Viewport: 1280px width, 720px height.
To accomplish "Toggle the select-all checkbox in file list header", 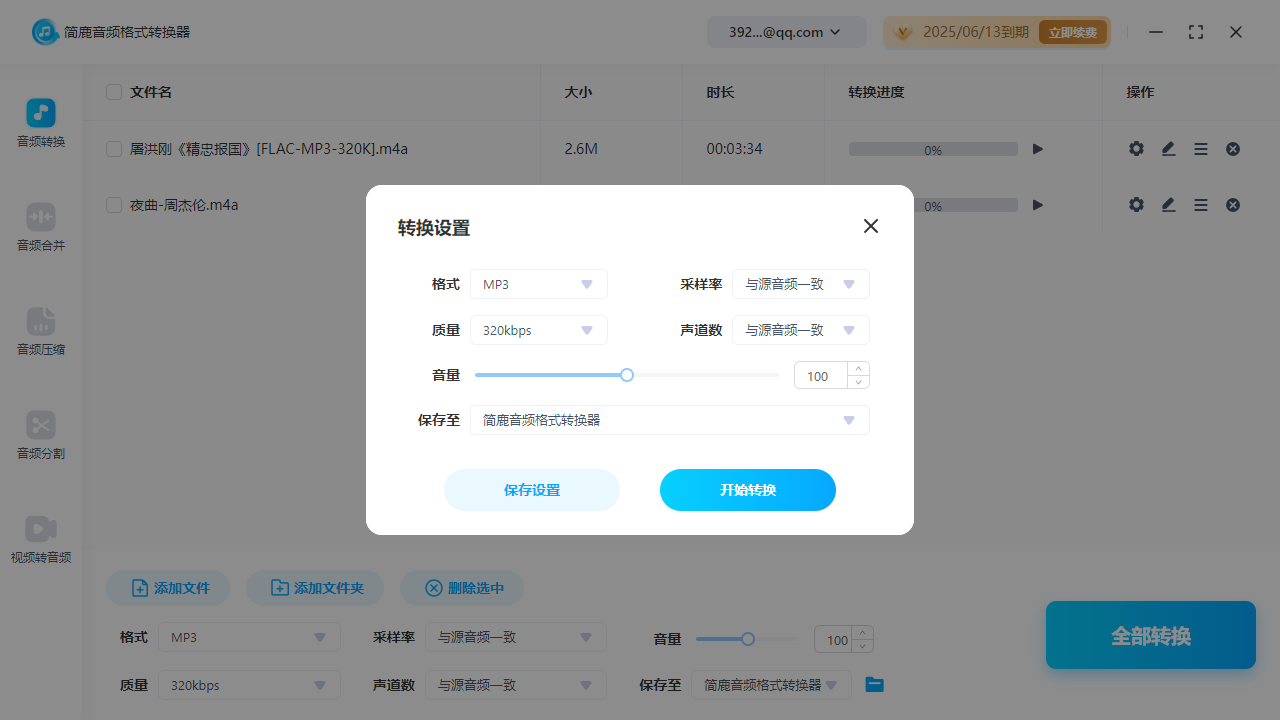I will (113, 91).
